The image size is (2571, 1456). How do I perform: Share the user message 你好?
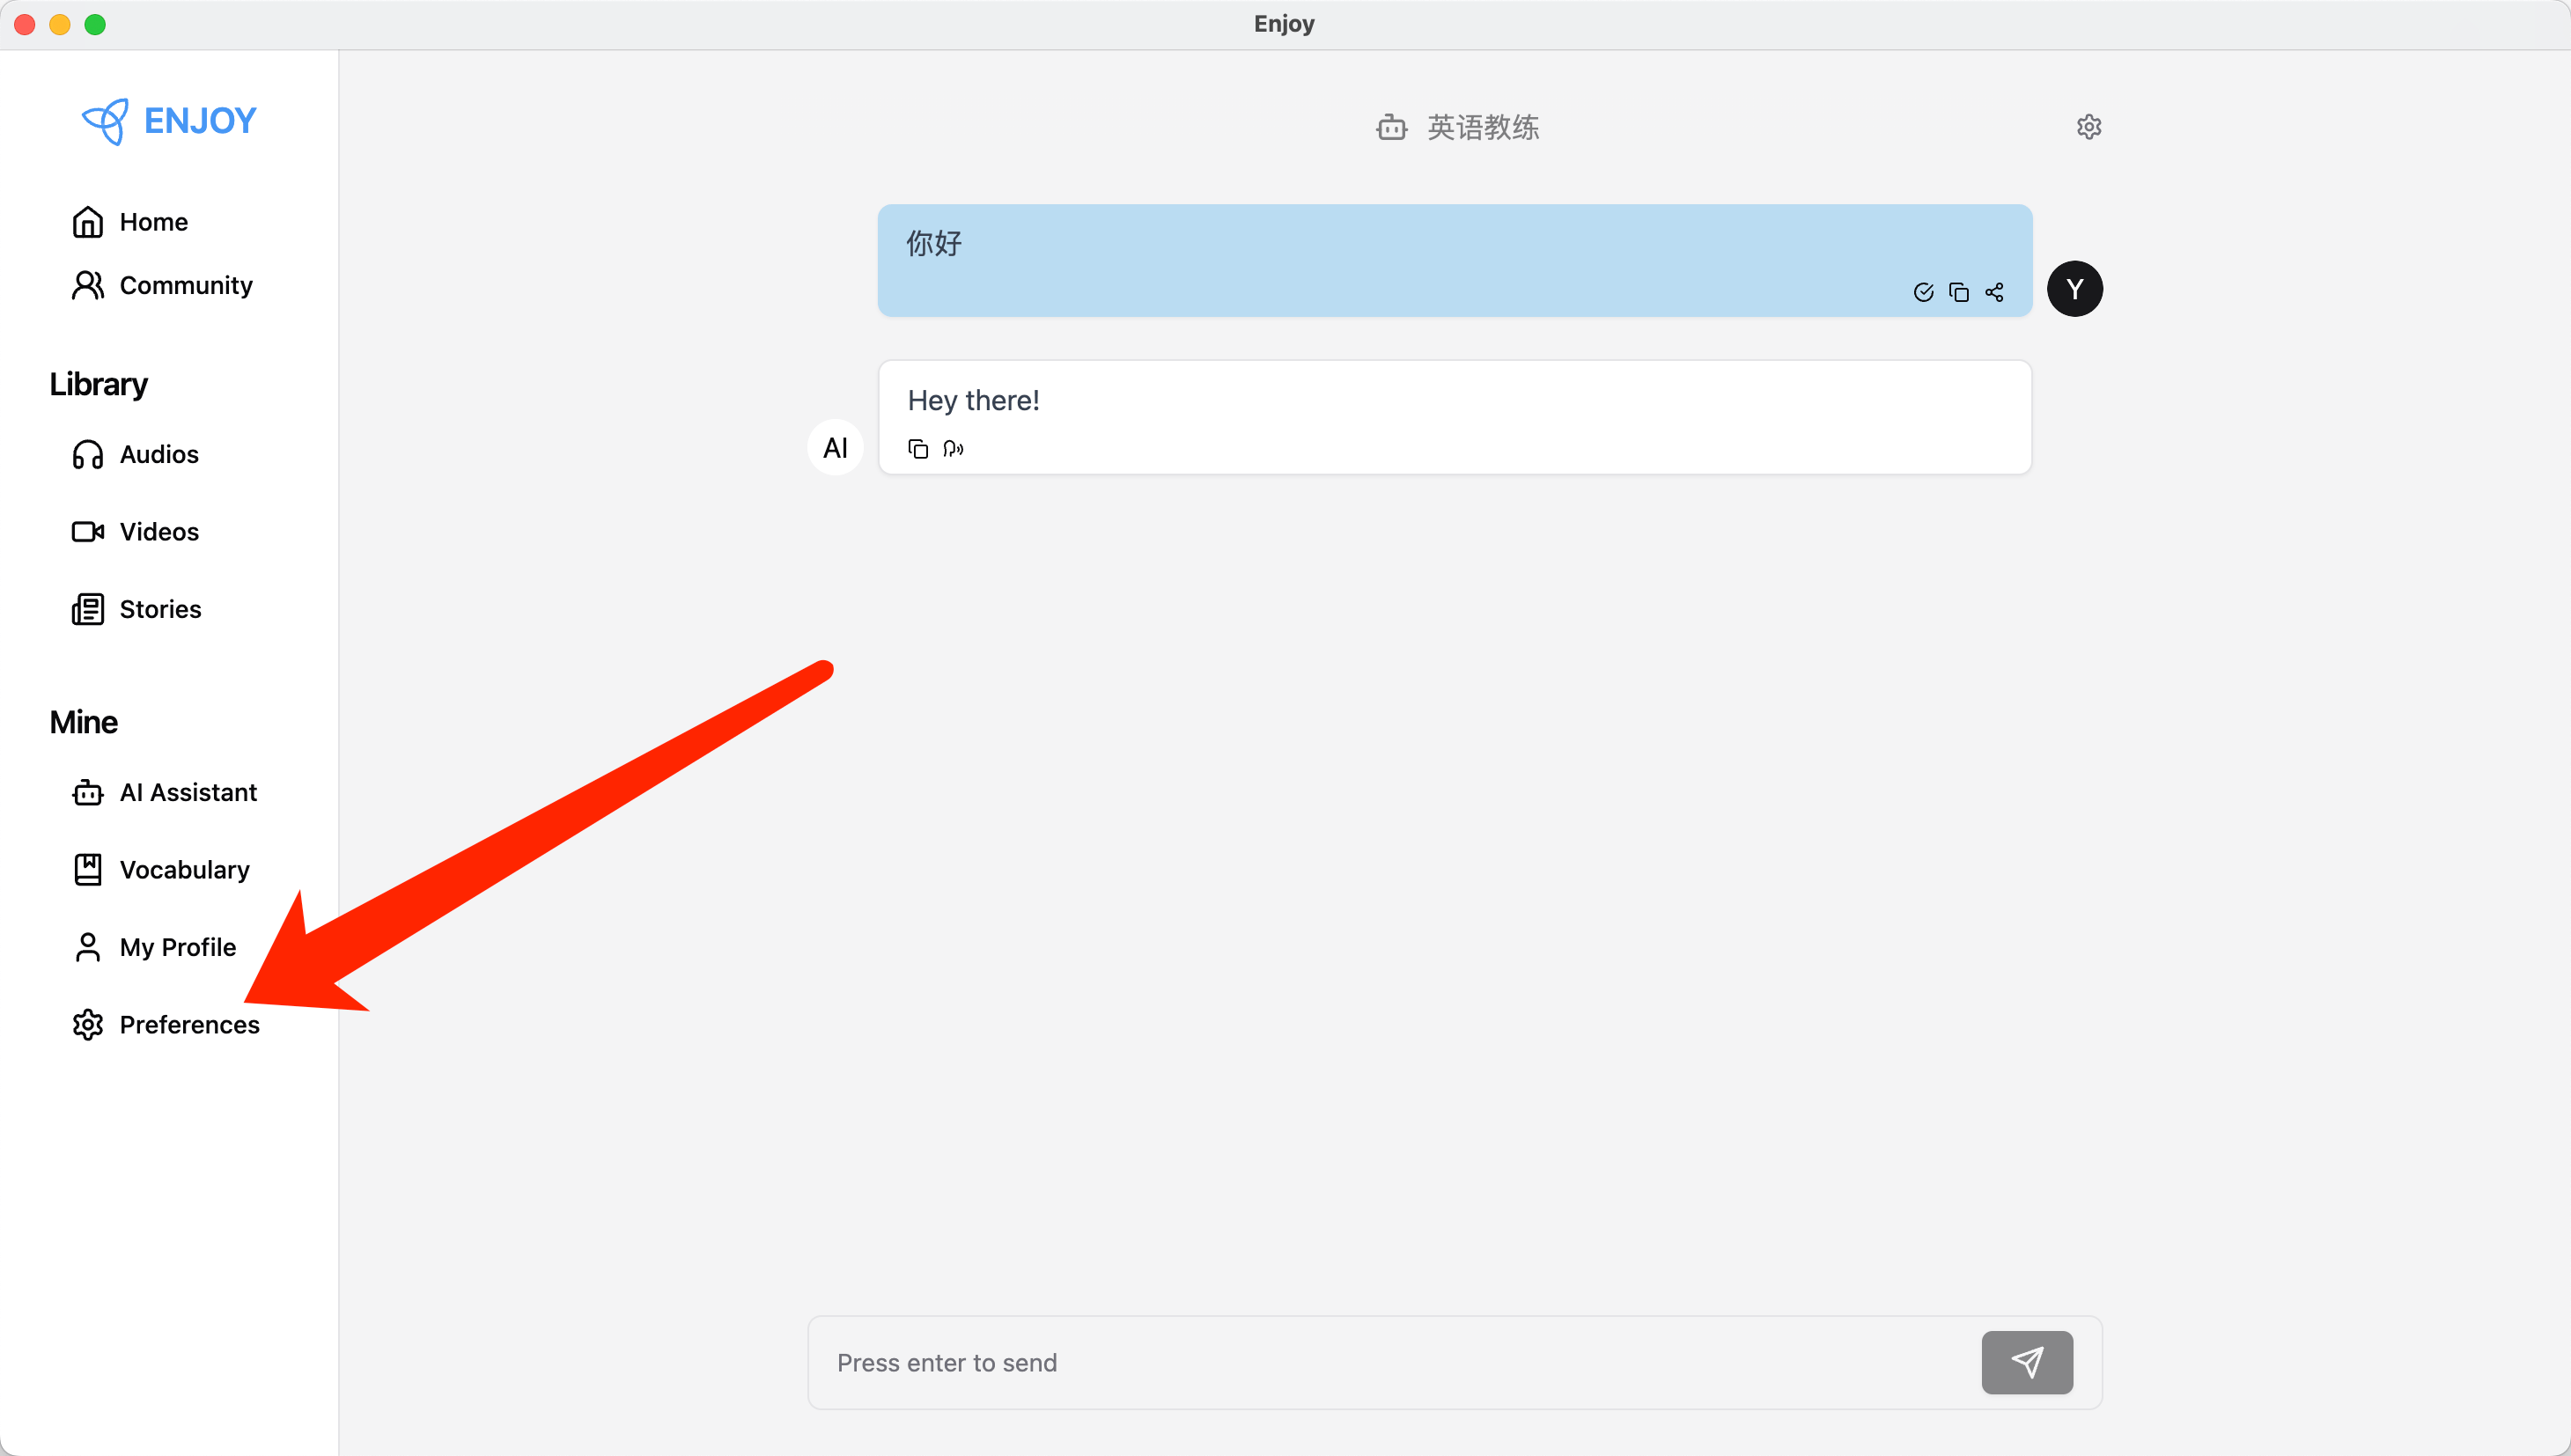point(1994,292)
